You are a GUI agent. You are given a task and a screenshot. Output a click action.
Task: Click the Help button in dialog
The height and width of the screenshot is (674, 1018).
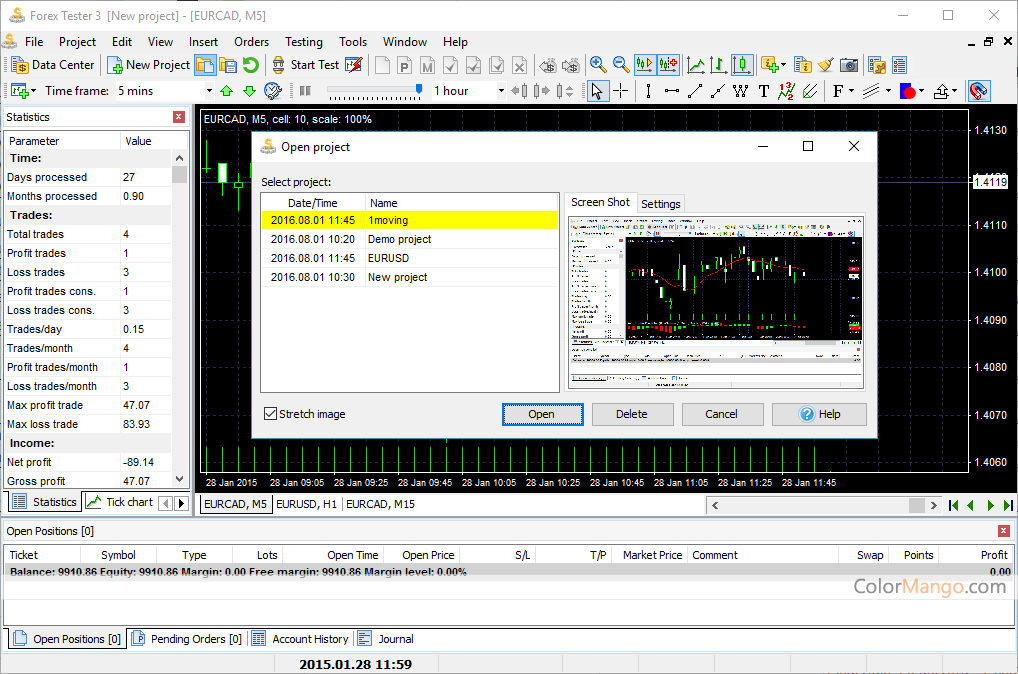(819, 414)
